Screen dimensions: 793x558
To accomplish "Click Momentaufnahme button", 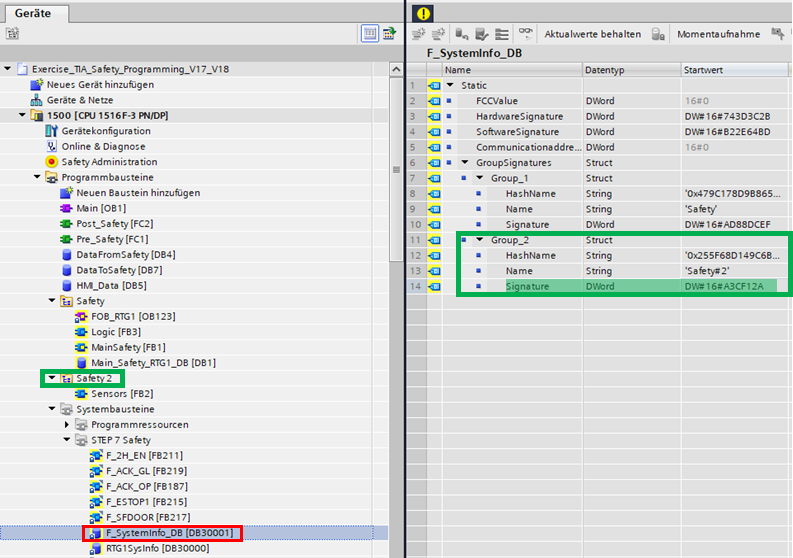I will (718, 34).
